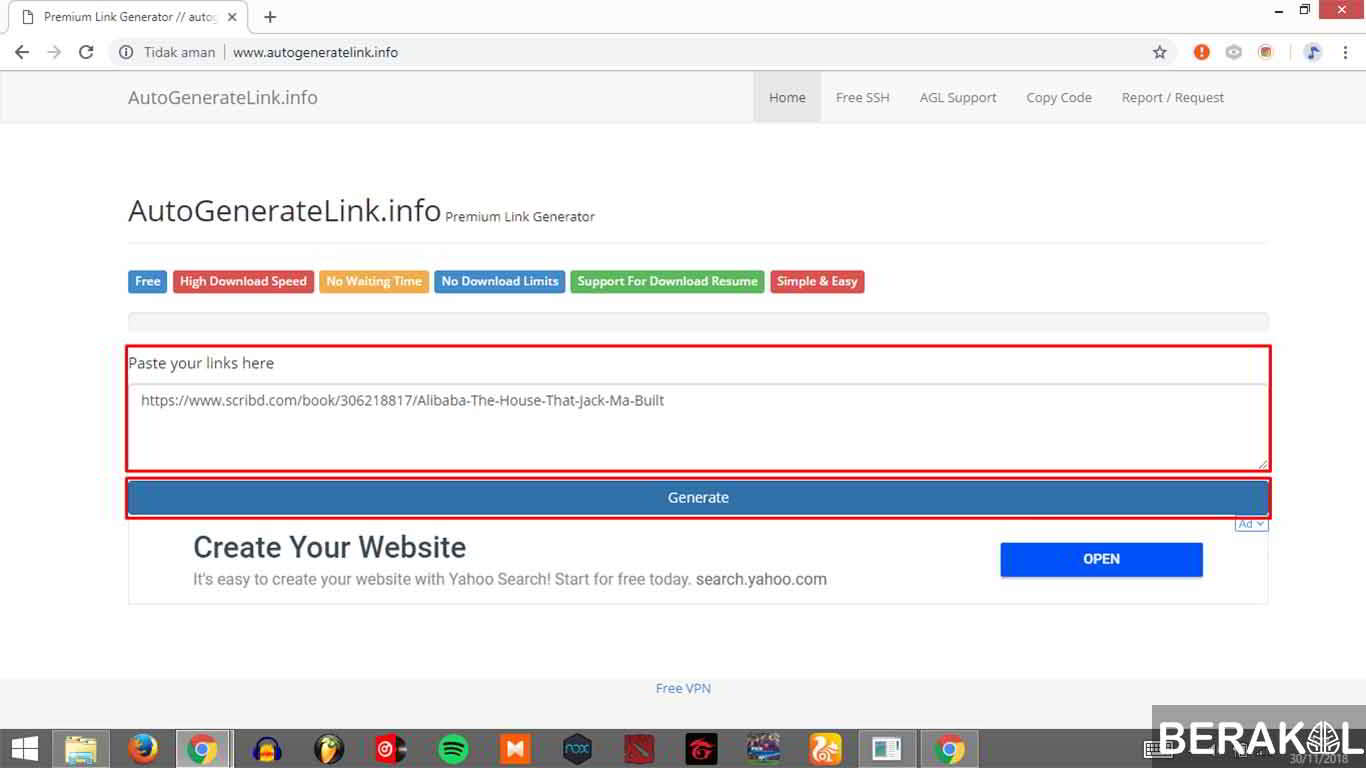Launch UC Browser from the taskbar
Viewport: 1366px width, 768px height.
point(826,748)
